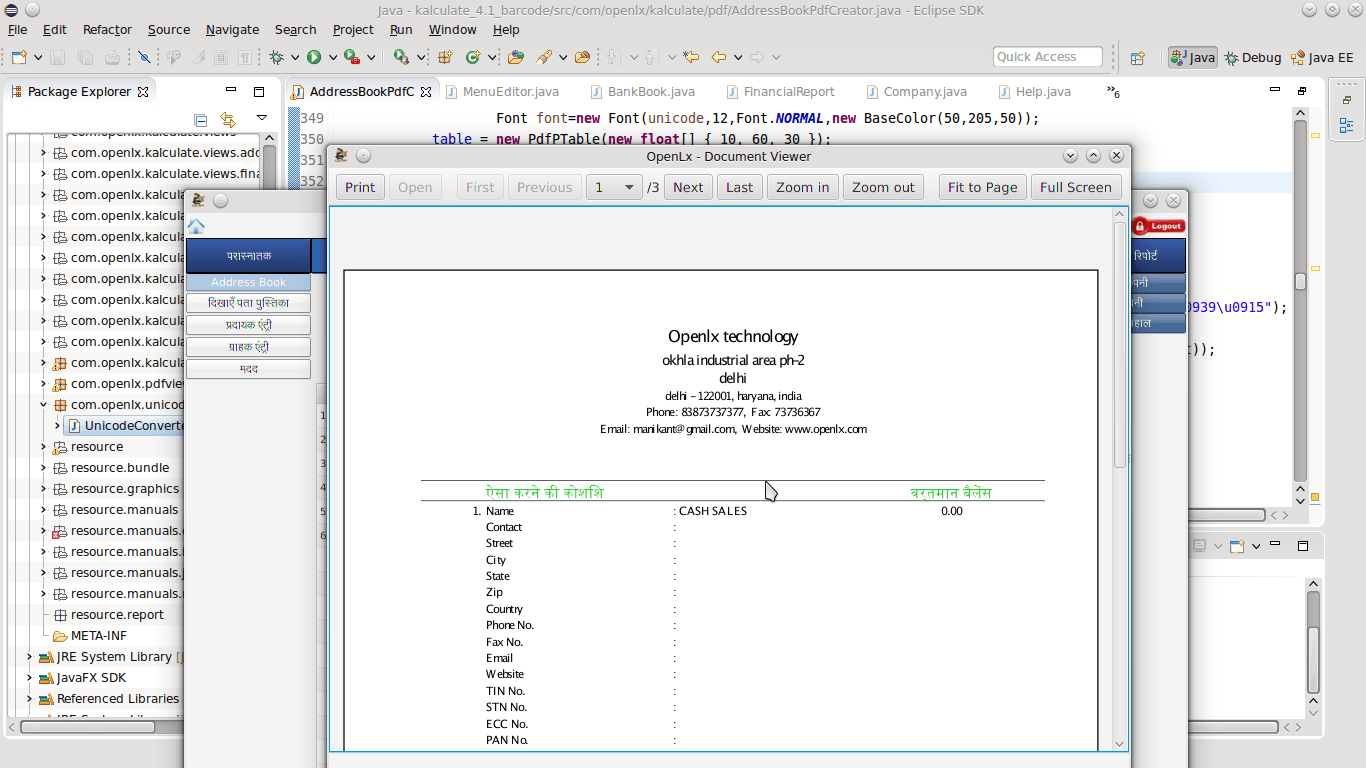1366x768 pixels.
Task: Click the Run green play icon
Action: (314, 58)
